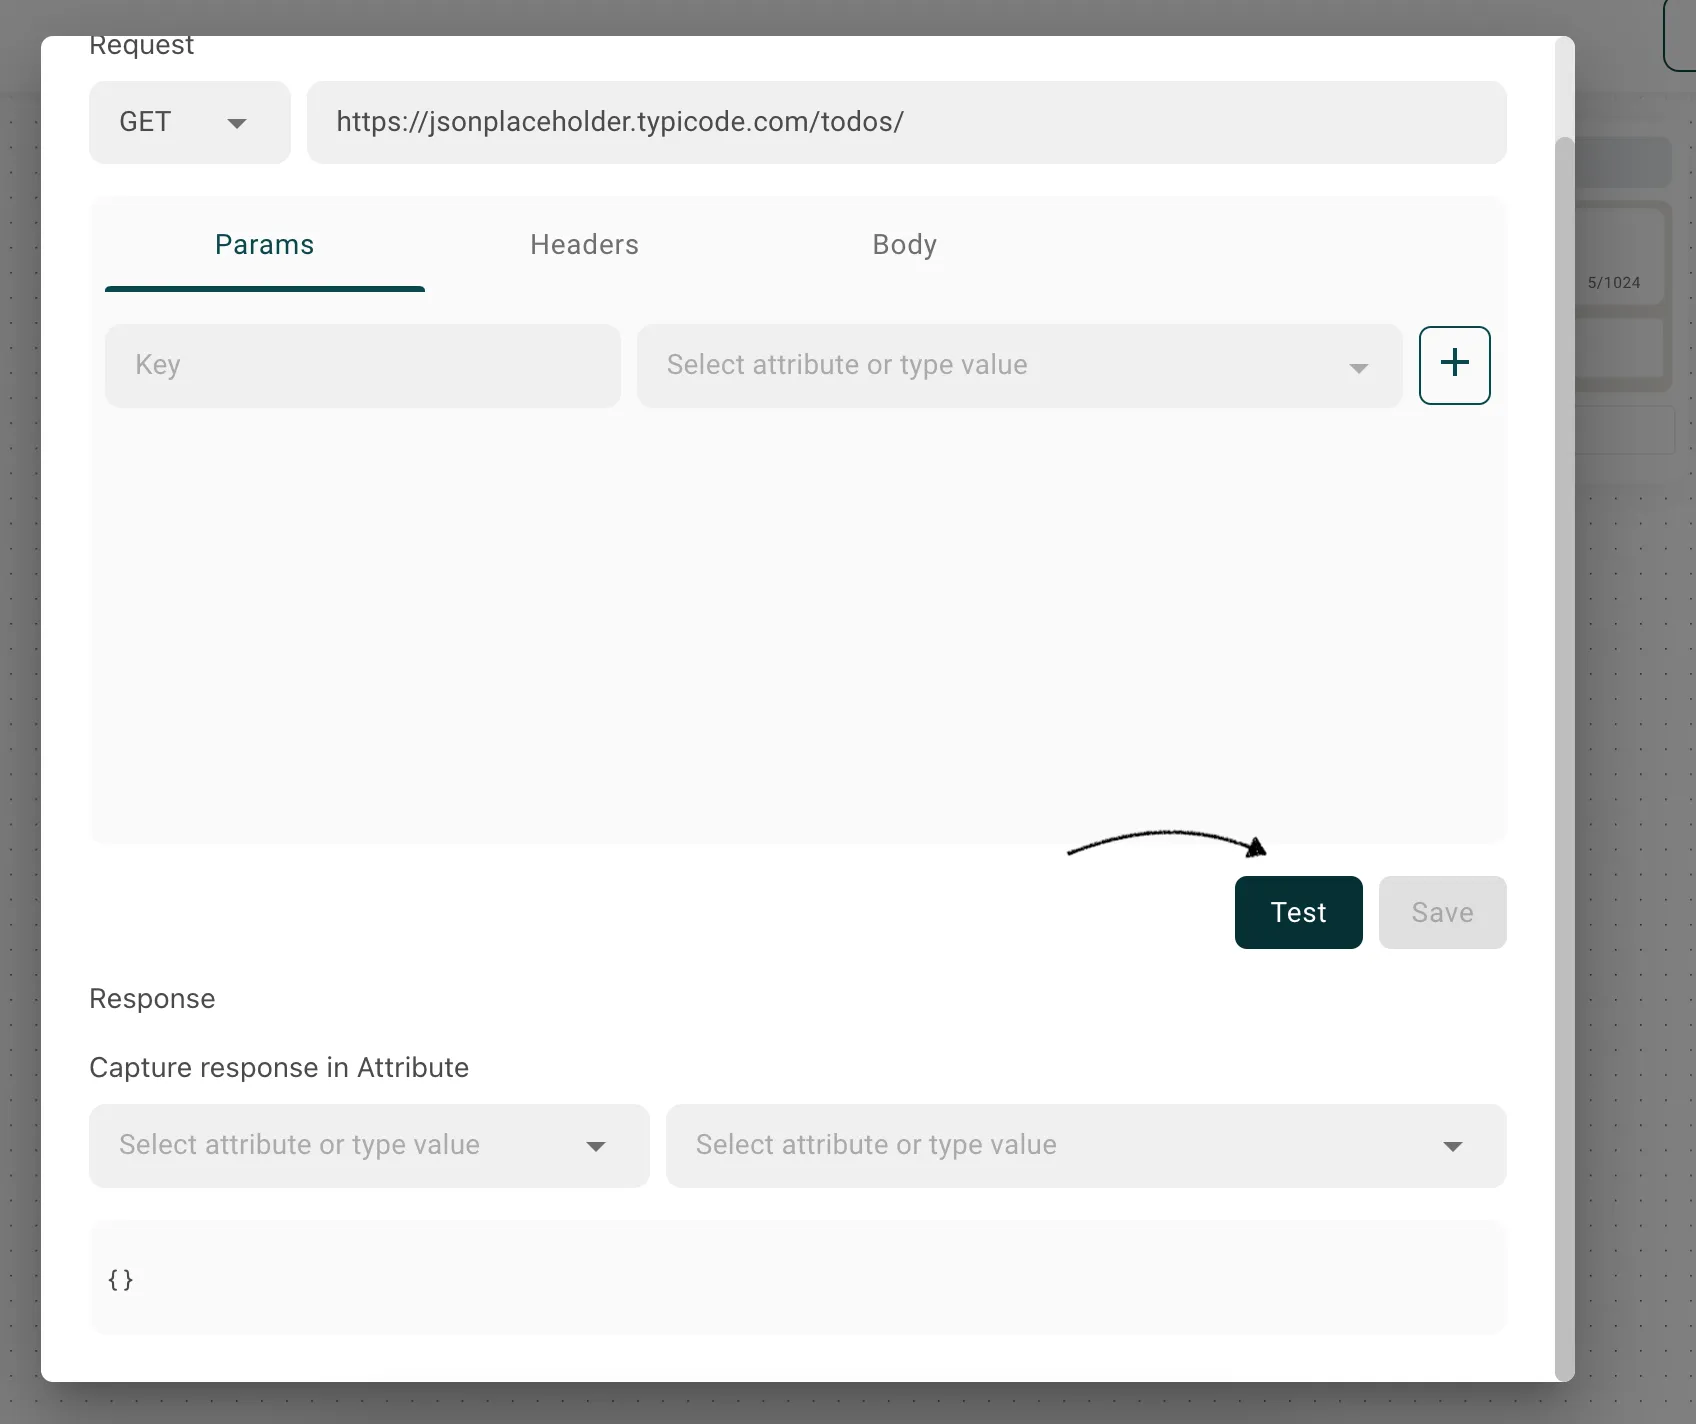Expand the right capture response attribute dropdown
Viewport: 1696px width, 1424px height.
1454,1146
